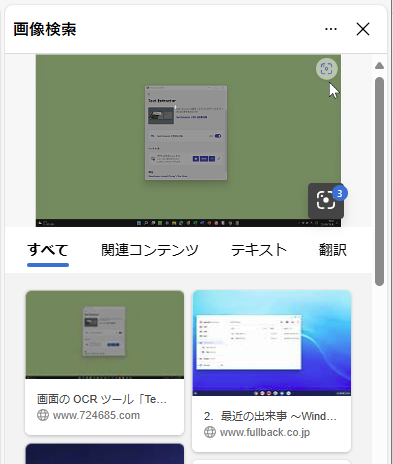Image resolution: width=393 pixels, height=464 pixels.
Task: Click the globe icon beside www.724685.com
Action: pos(43,415)
